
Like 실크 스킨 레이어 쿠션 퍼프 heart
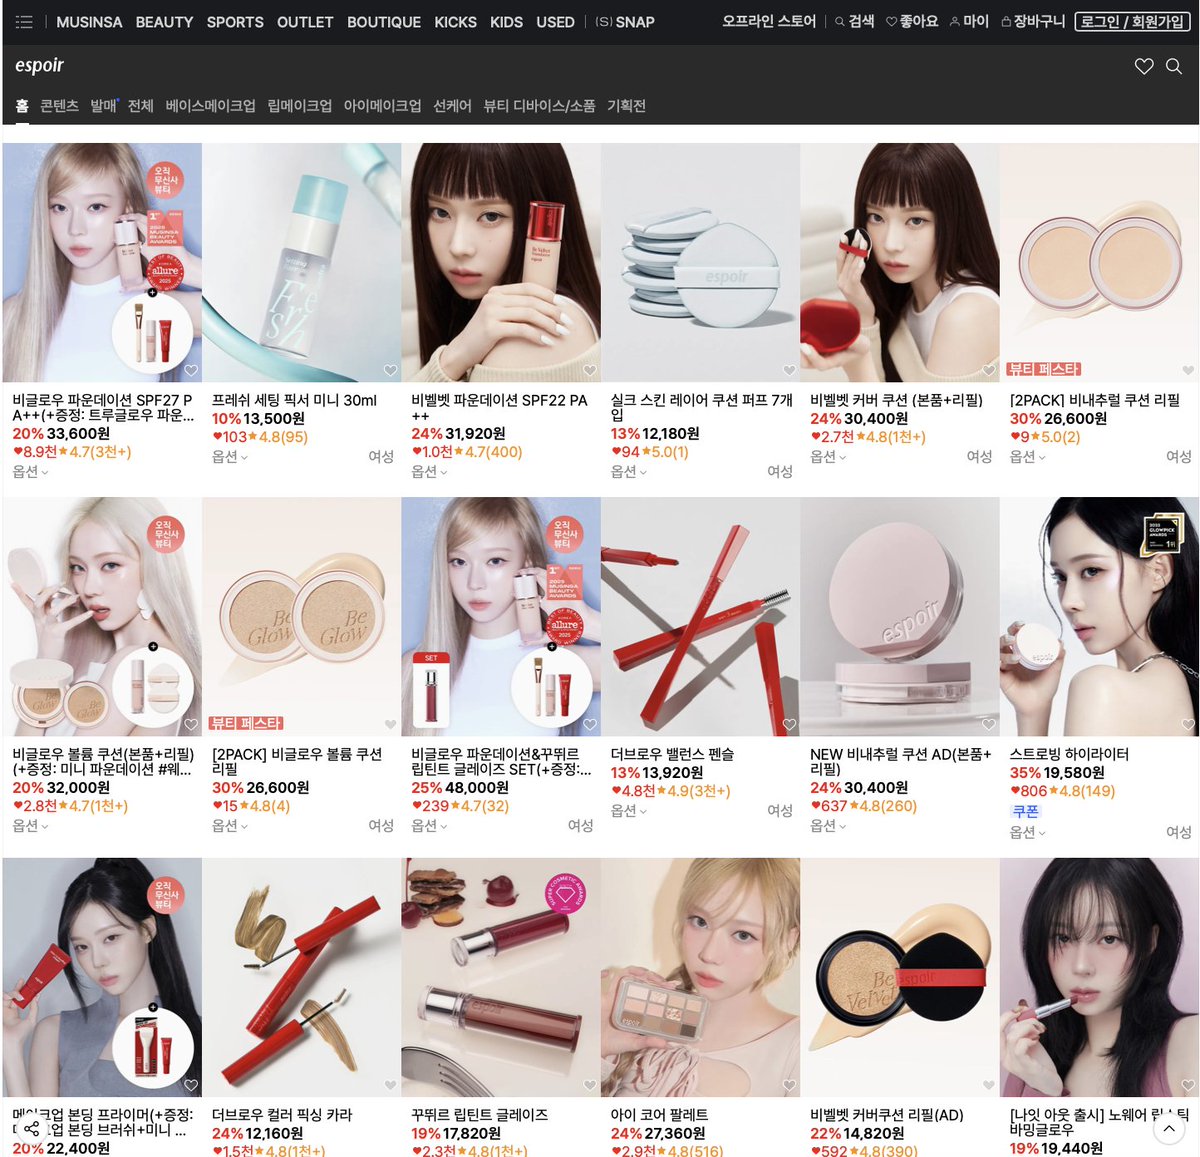[x=789, y=371]
